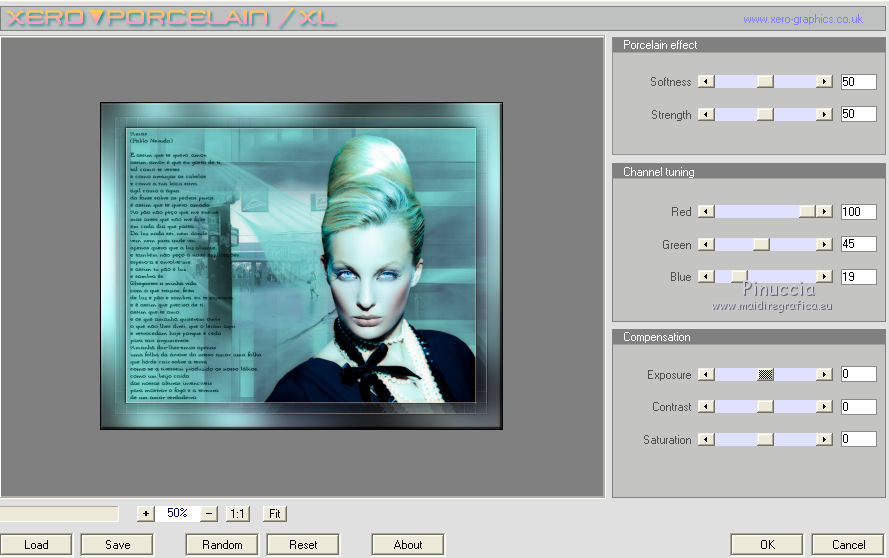
Task: Fit the preview to window
Action: [x=275, y=514]
